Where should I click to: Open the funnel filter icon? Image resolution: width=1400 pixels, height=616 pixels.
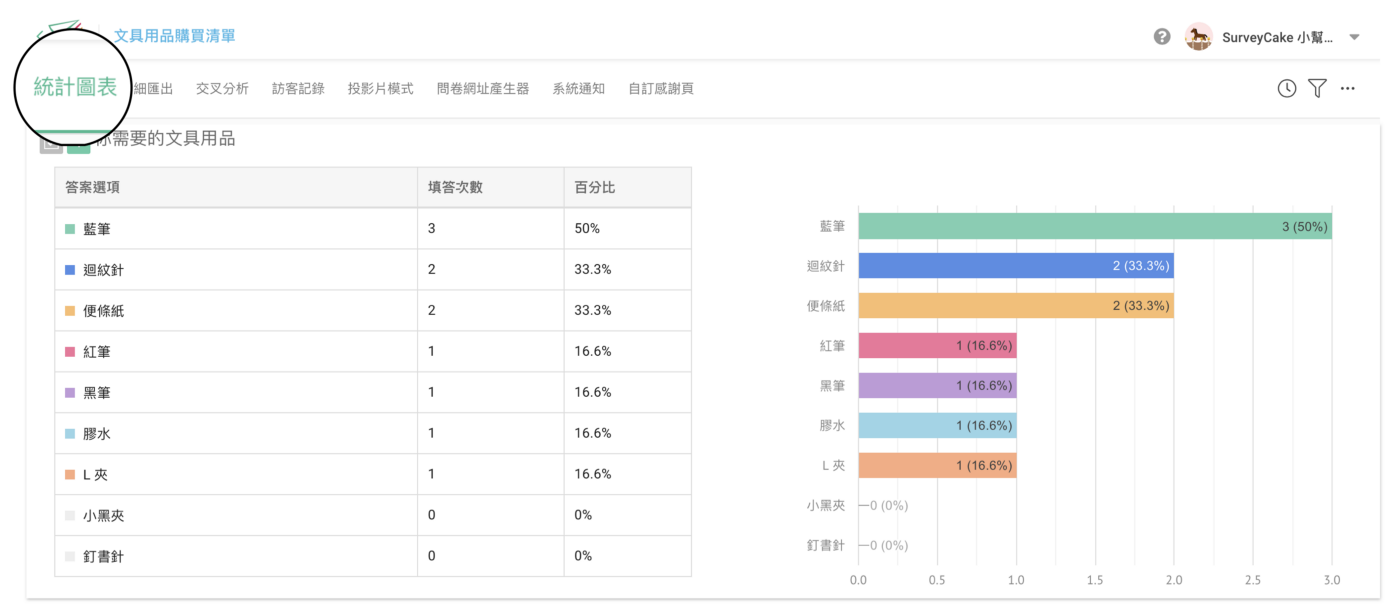pyautogui.click(x=1317, y=89)
